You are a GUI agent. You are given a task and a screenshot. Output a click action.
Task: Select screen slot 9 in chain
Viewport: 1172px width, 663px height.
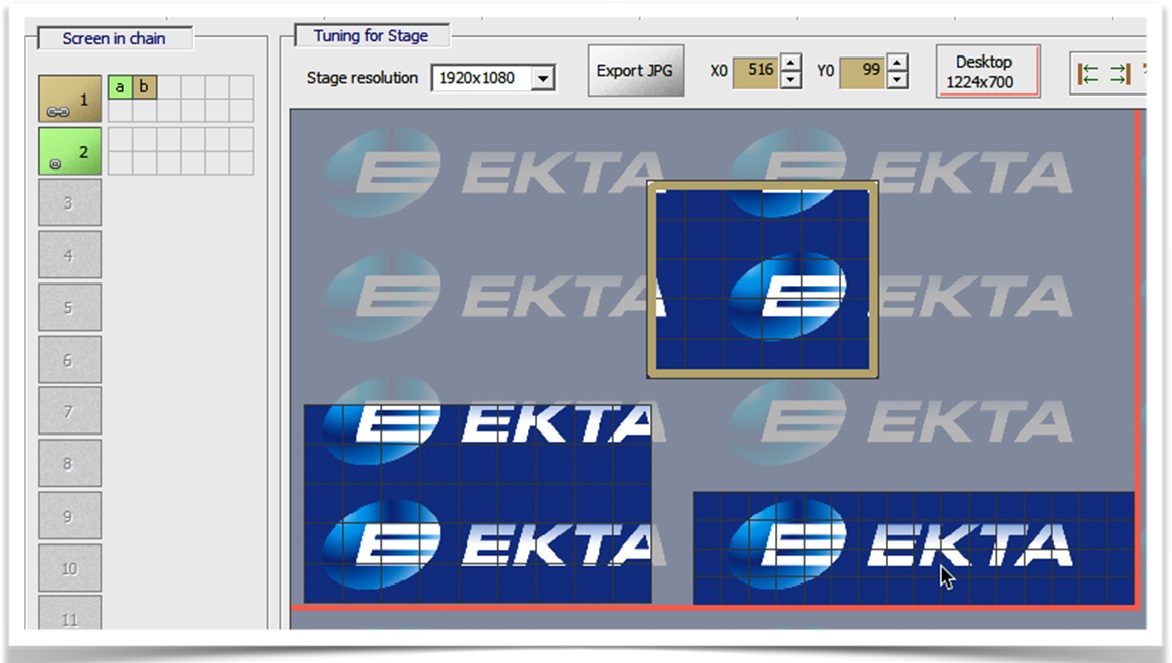[70, 516]
